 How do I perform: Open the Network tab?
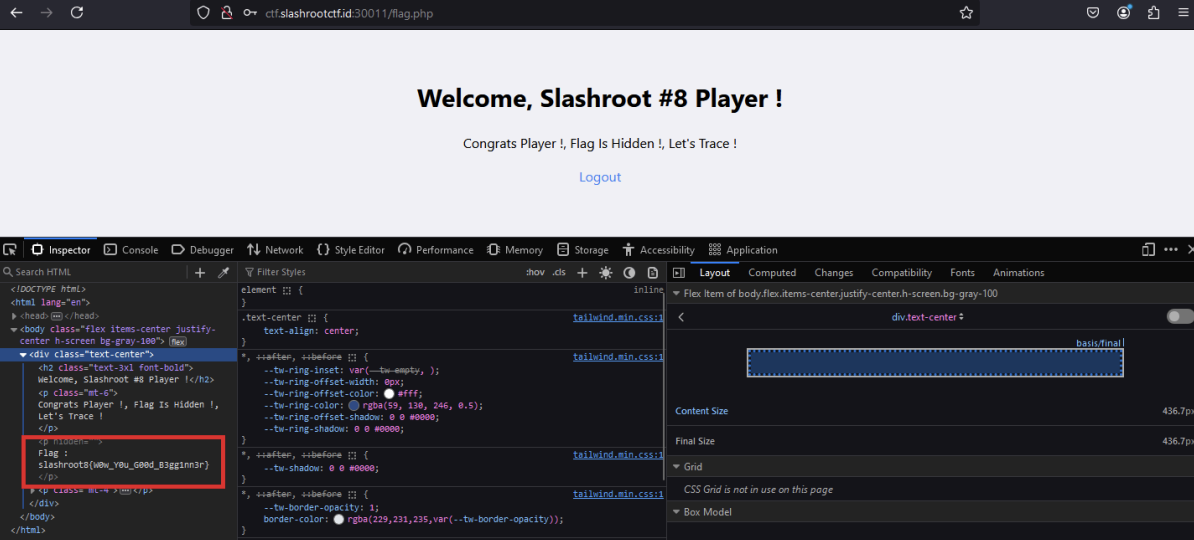pos(275,250)
